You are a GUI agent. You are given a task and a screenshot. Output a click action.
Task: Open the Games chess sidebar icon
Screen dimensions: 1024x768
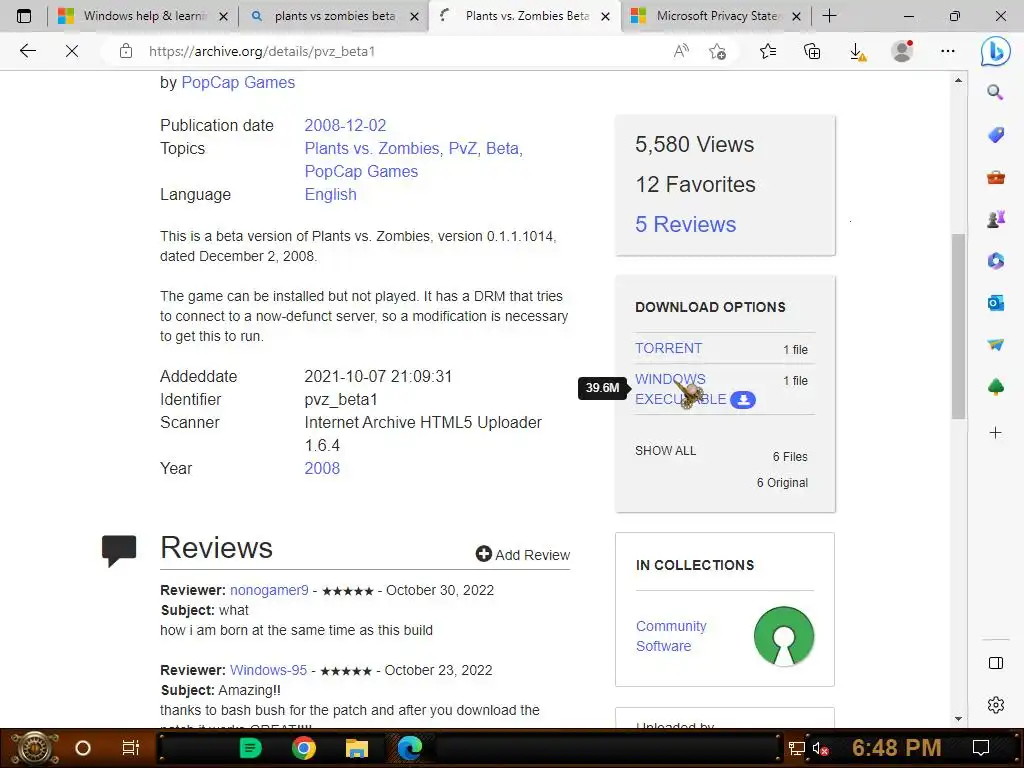tap(995, 219)
